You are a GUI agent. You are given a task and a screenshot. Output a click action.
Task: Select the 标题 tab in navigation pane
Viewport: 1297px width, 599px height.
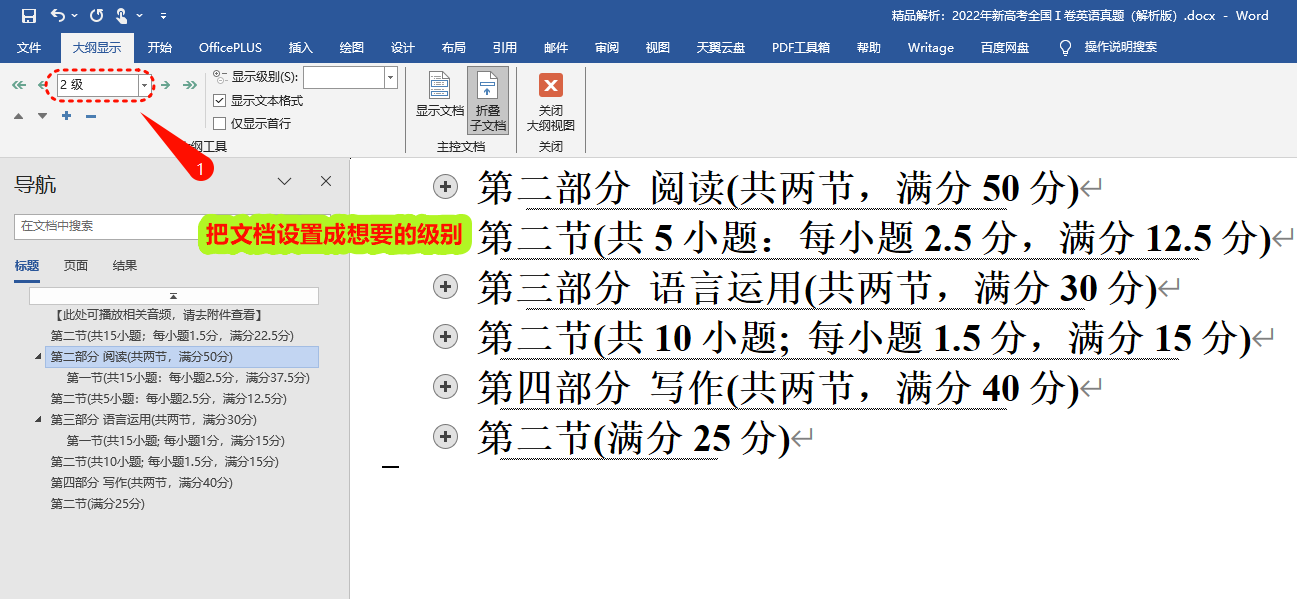point(27,266)
